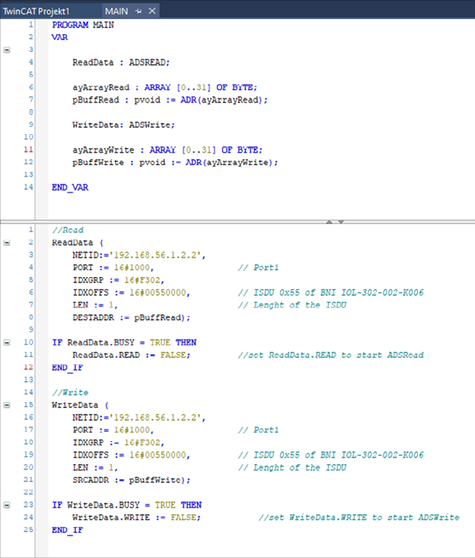Click the 'set WriteData.WRITE to start ADSWrite' comment
This screenshot has width=475, height=558.
coord(359,517)
